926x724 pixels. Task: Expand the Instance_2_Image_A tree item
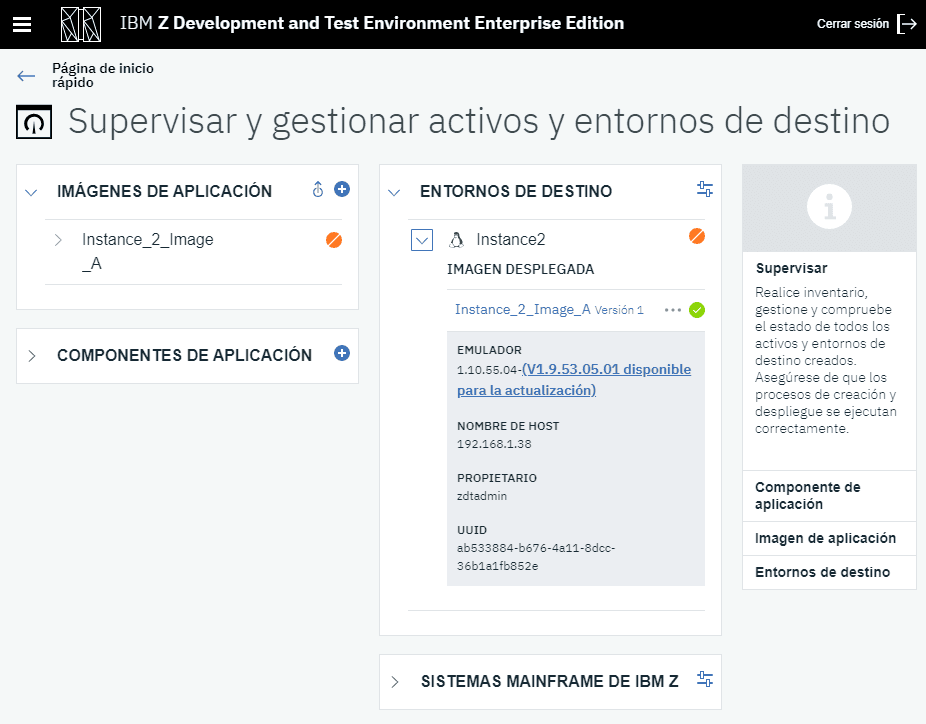pyautogui.click(x=58, y=240)
